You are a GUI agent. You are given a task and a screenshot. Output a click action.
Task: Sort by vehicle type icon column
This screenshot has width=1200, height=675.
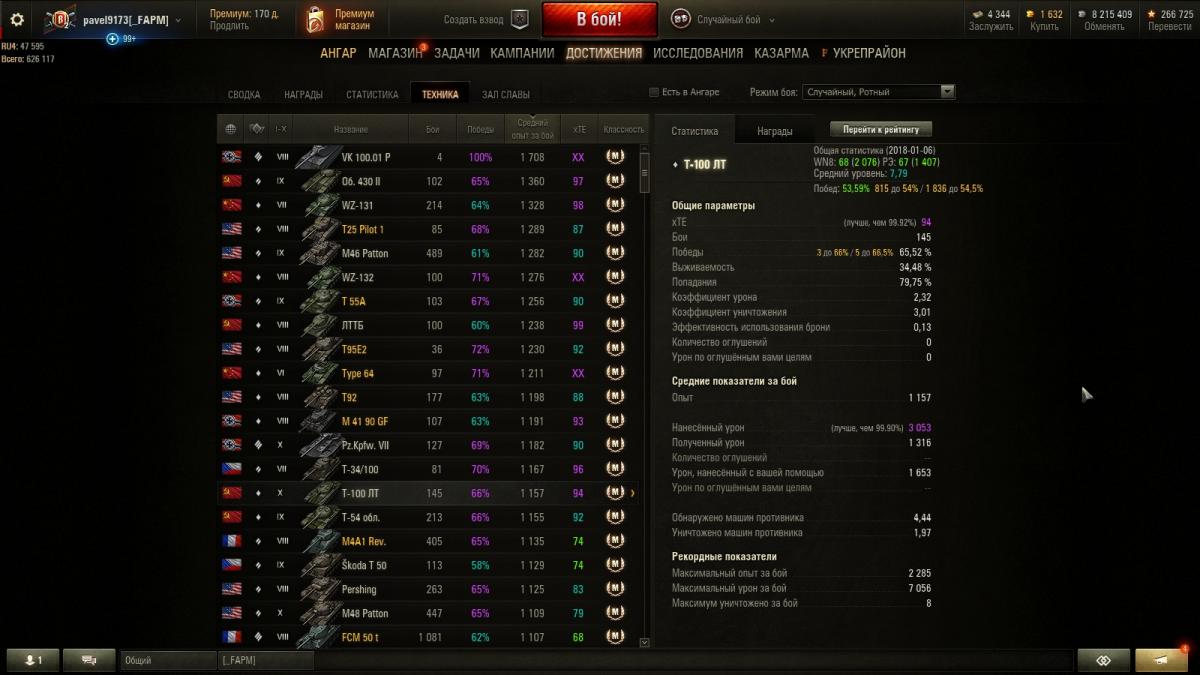click(257, 129)
